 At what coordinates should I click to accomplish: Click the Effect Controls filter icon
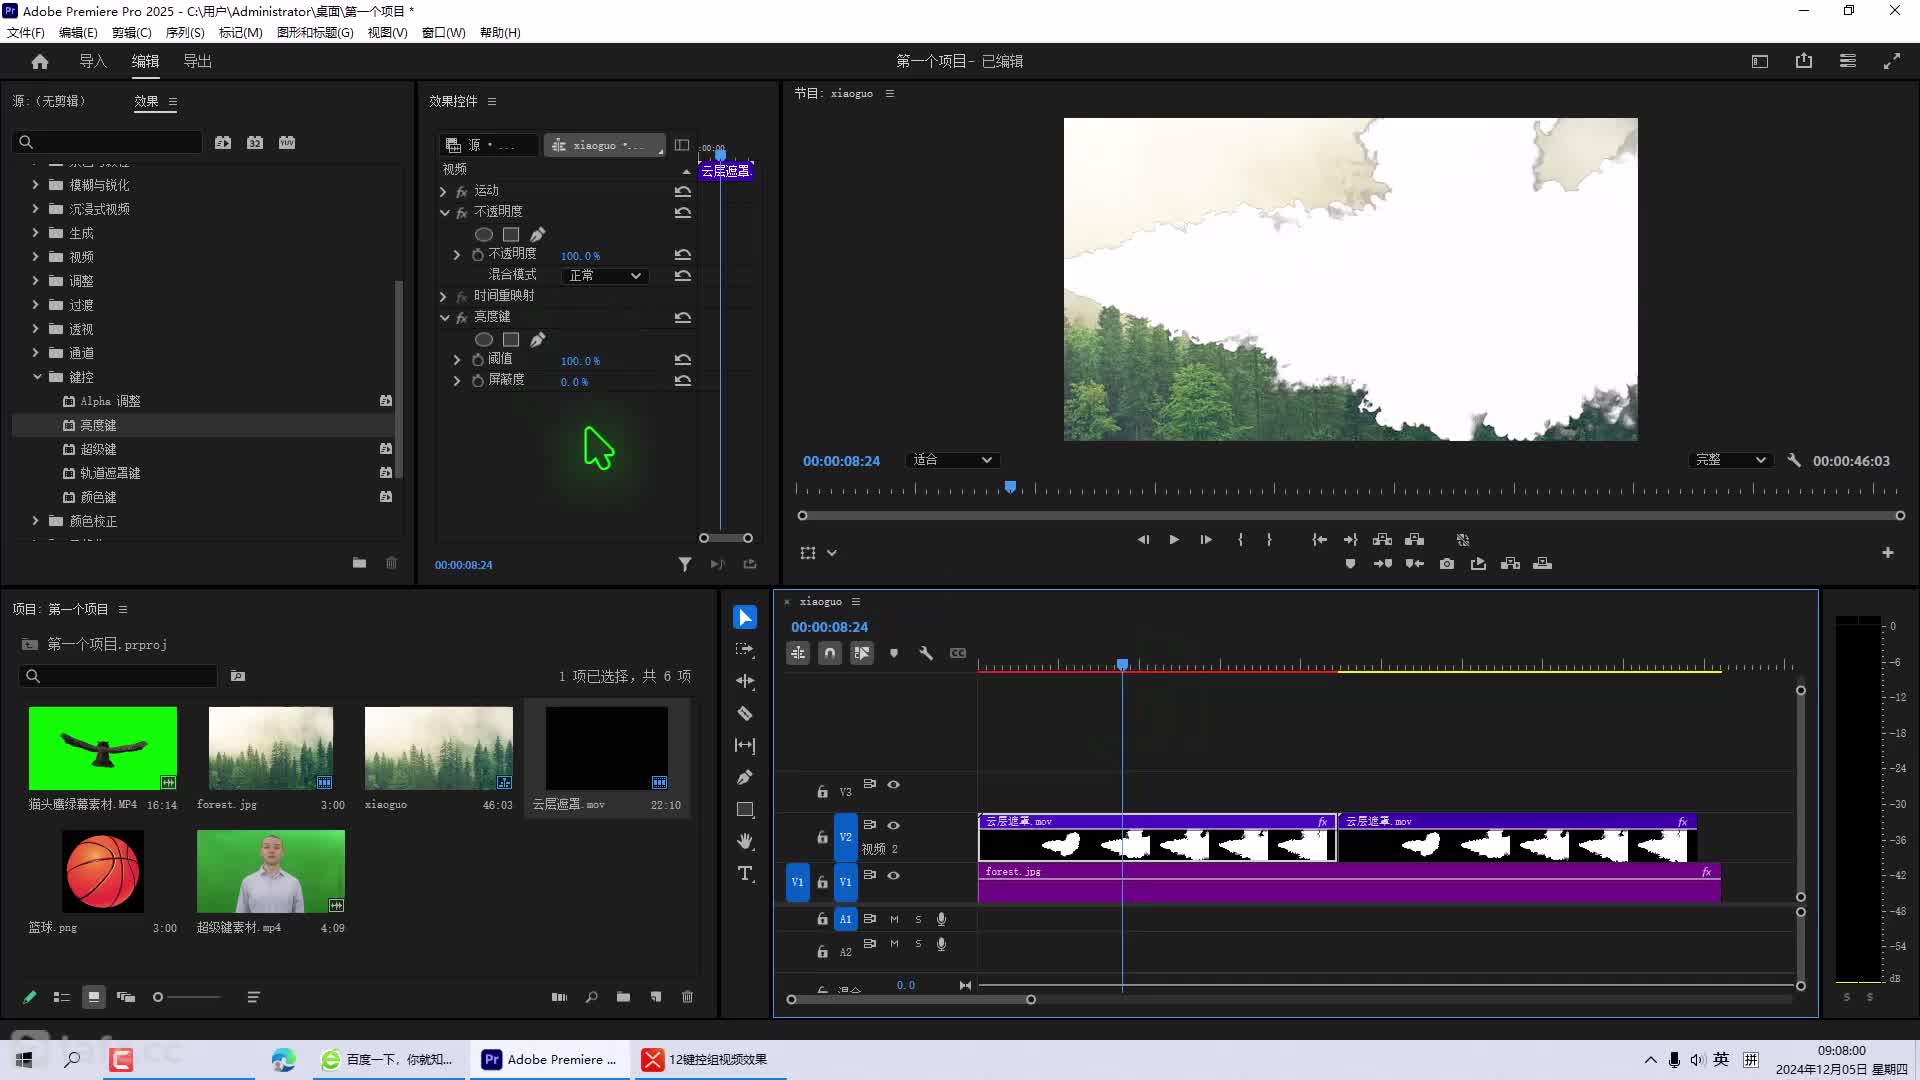(685, 565)
